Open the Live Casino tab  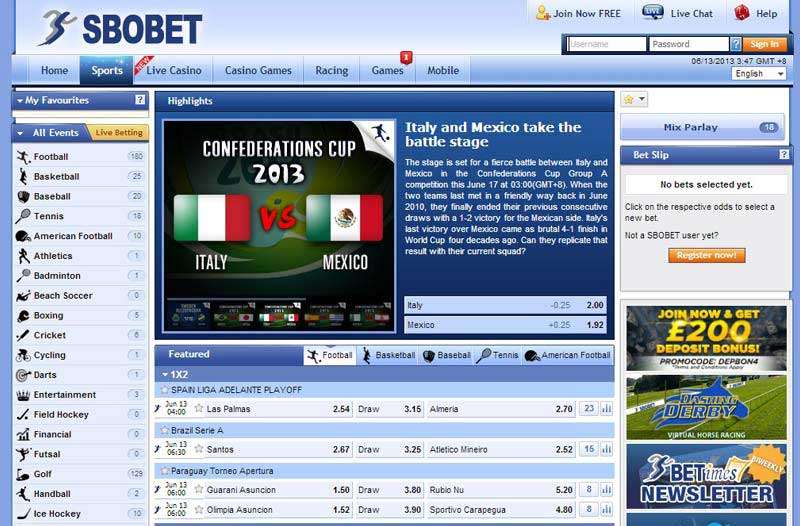(173, 70)
